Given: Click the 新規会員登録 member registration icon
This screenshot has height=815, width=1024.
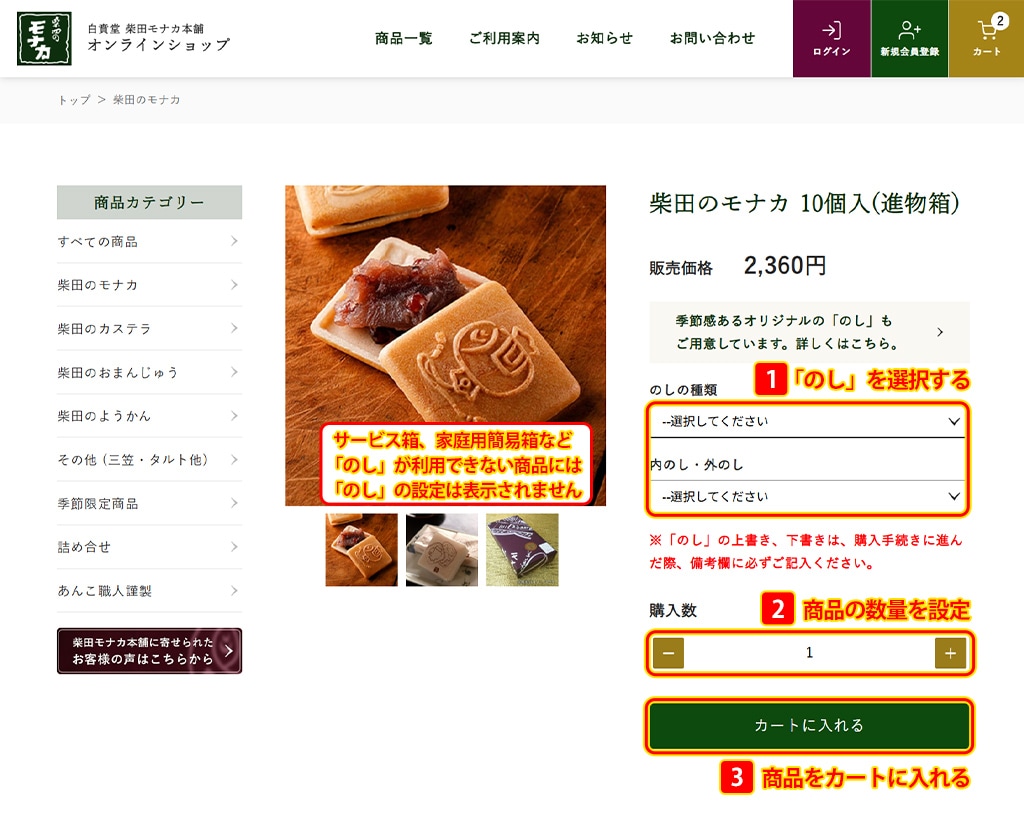Looking at the screenshot, I should [x=909, y=39].
